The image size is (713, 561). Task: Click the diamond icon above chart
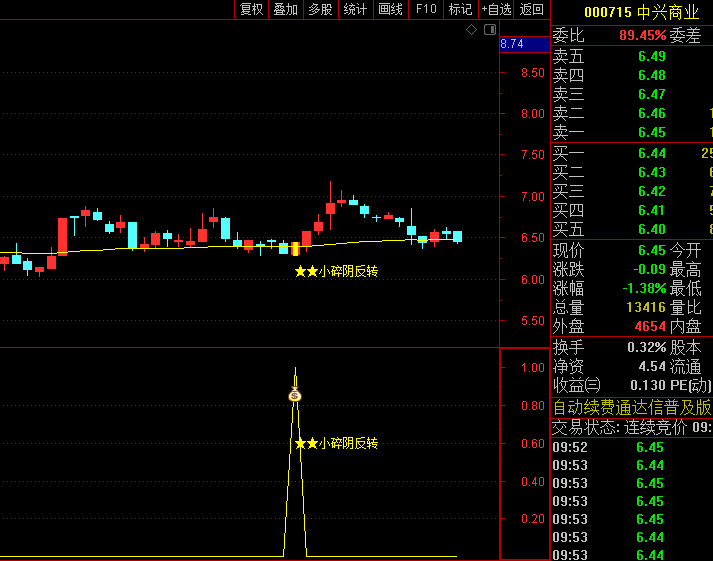point(472,30)
